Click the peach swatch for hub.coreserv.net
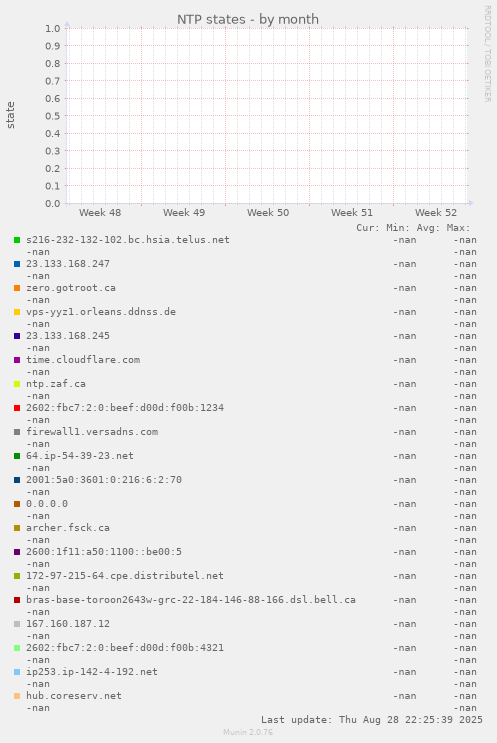This screenshot has height=743, width=497. (17, 696)
